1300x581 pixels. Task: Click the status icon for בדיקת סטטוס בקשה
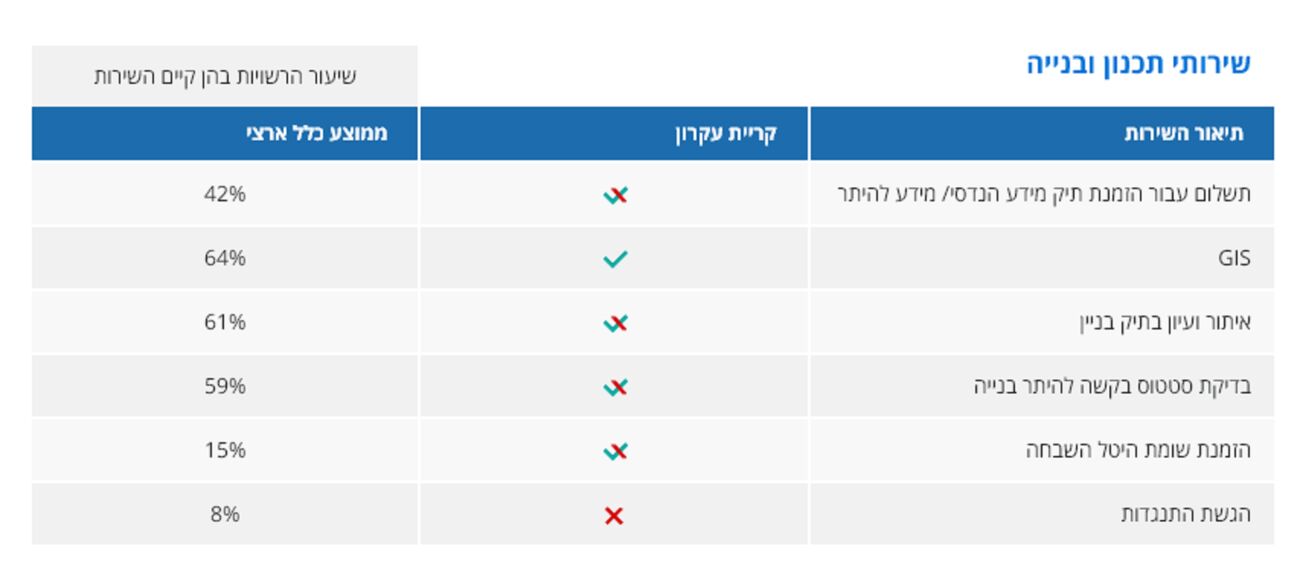point(615,387)
